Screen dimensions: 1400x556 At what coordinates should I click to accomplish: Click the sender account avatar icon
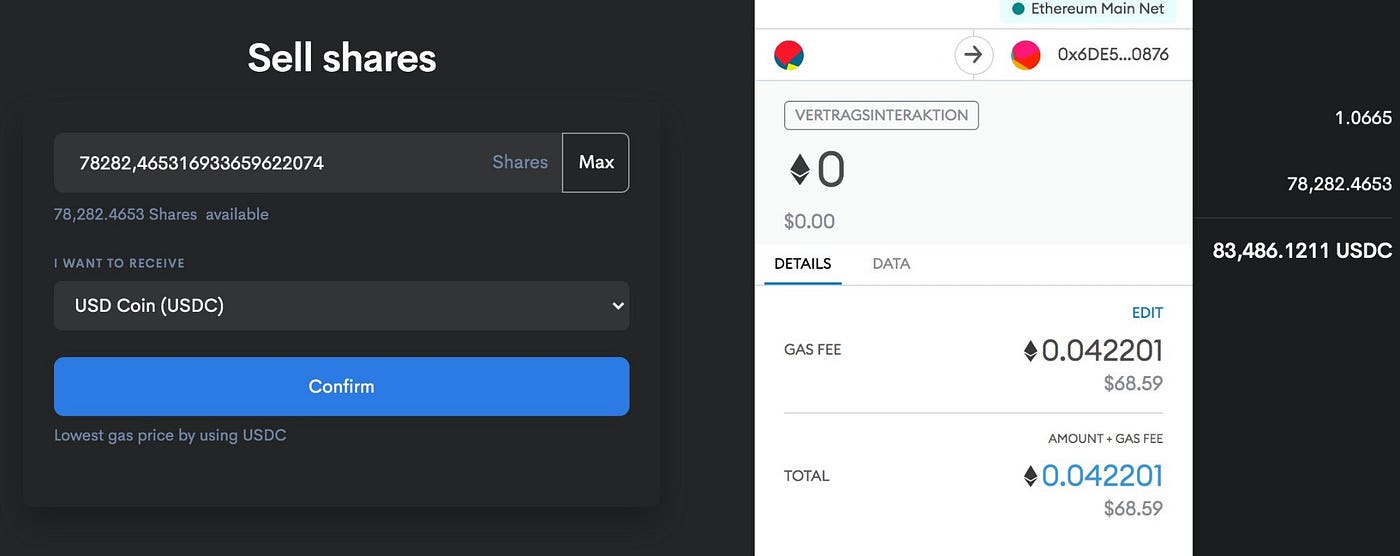pos(789,55)
